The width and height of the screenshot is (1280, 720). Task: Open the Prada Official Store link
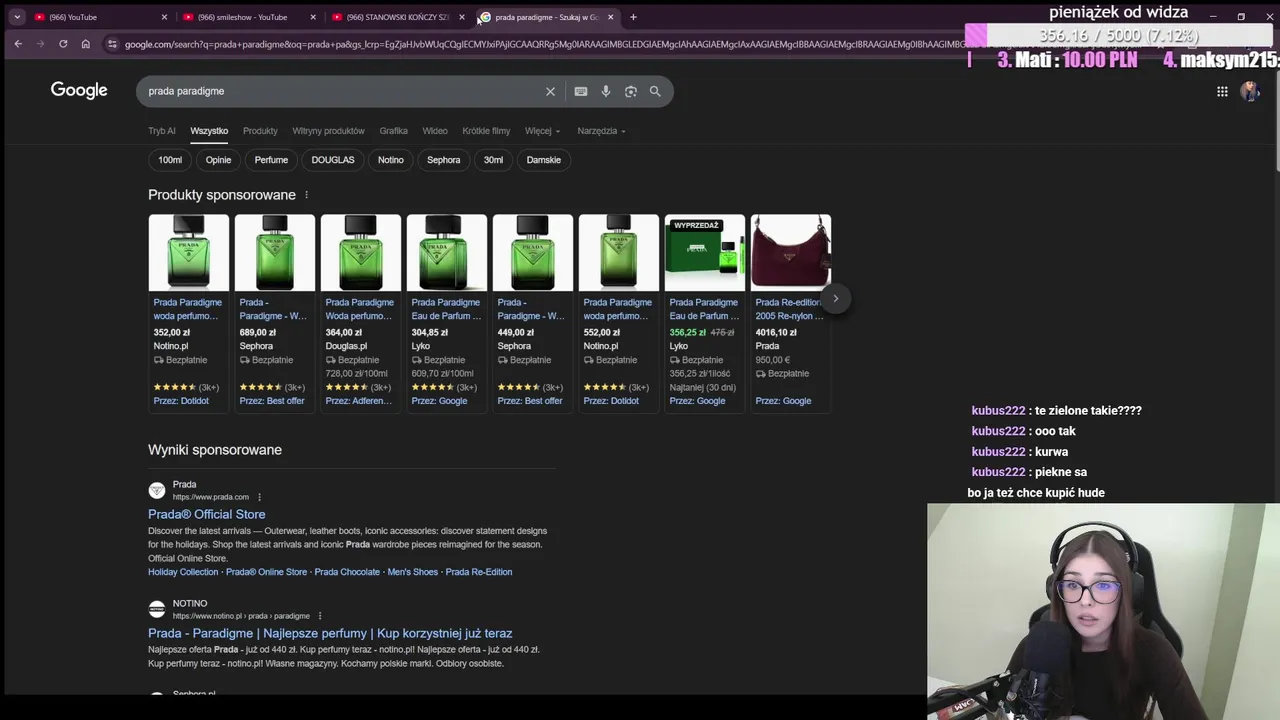[207, 514]
